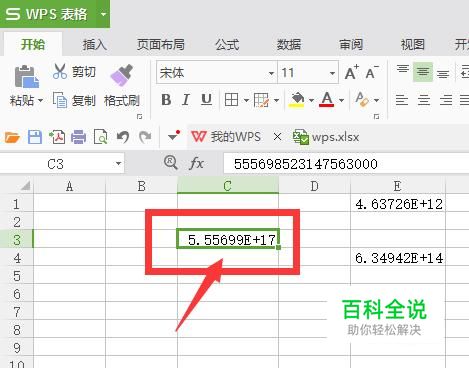469x368 pixels.
Task: Select row 3 header
Action: (17, 240)
